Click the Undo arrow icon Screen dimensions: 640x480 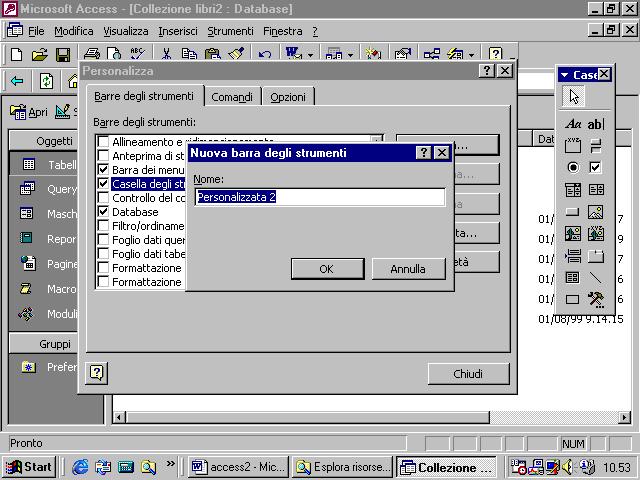point(264,54)
